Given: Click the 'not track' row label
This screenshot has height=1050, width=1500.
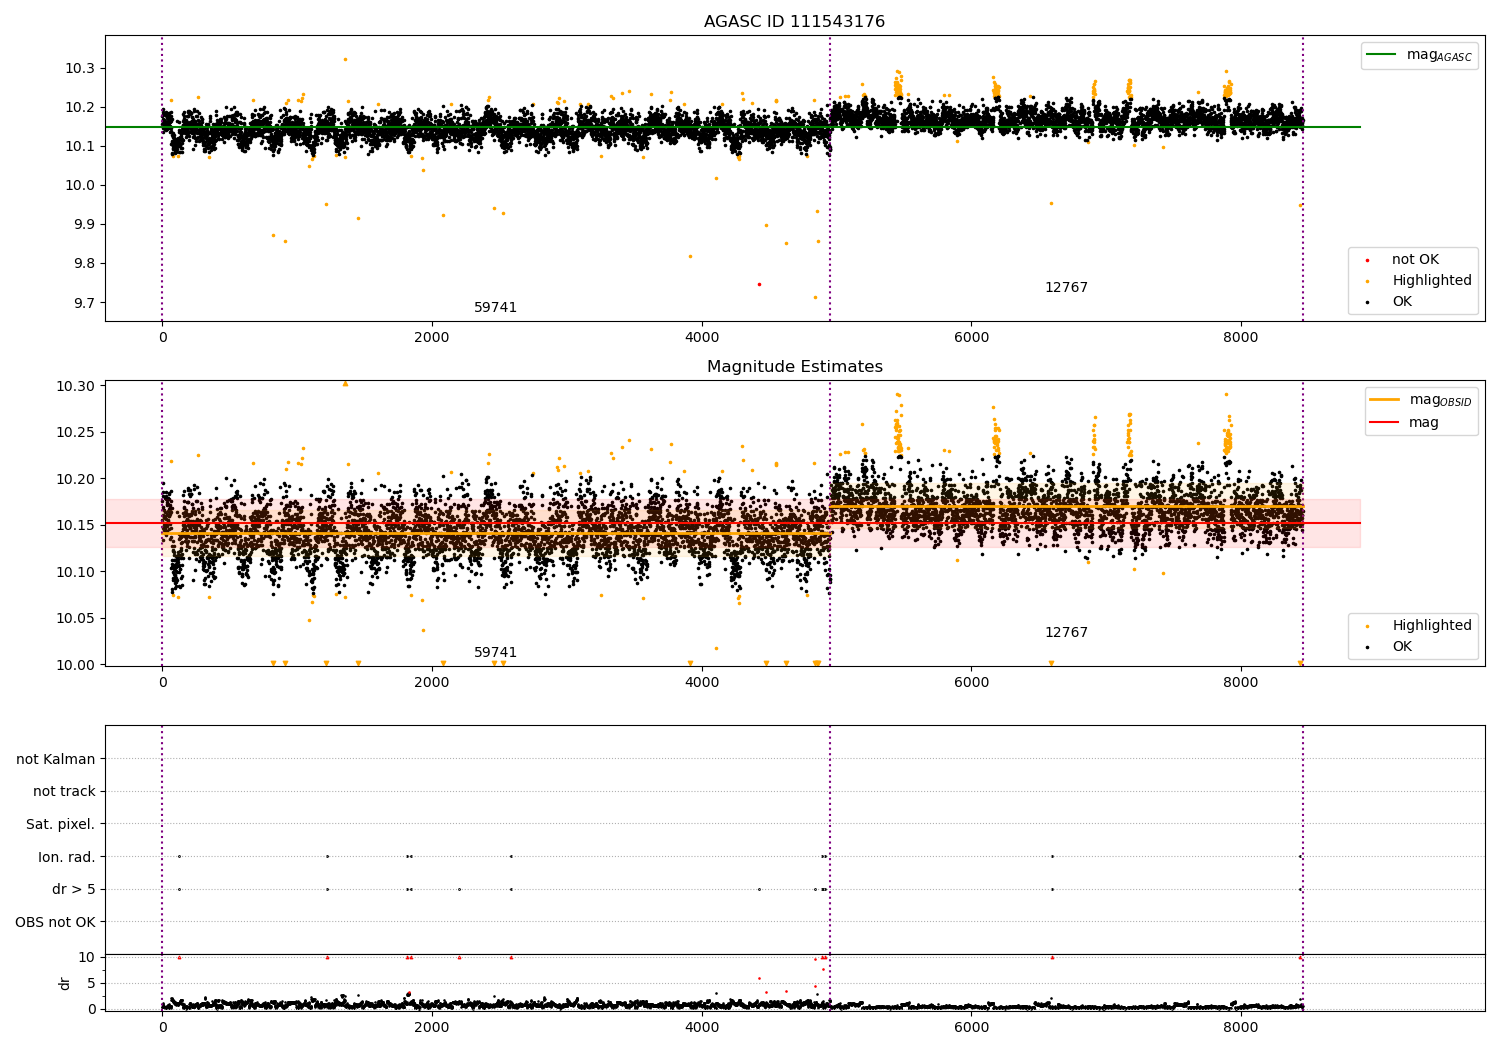Looking at the screenshot, I should tap(64, 792).
